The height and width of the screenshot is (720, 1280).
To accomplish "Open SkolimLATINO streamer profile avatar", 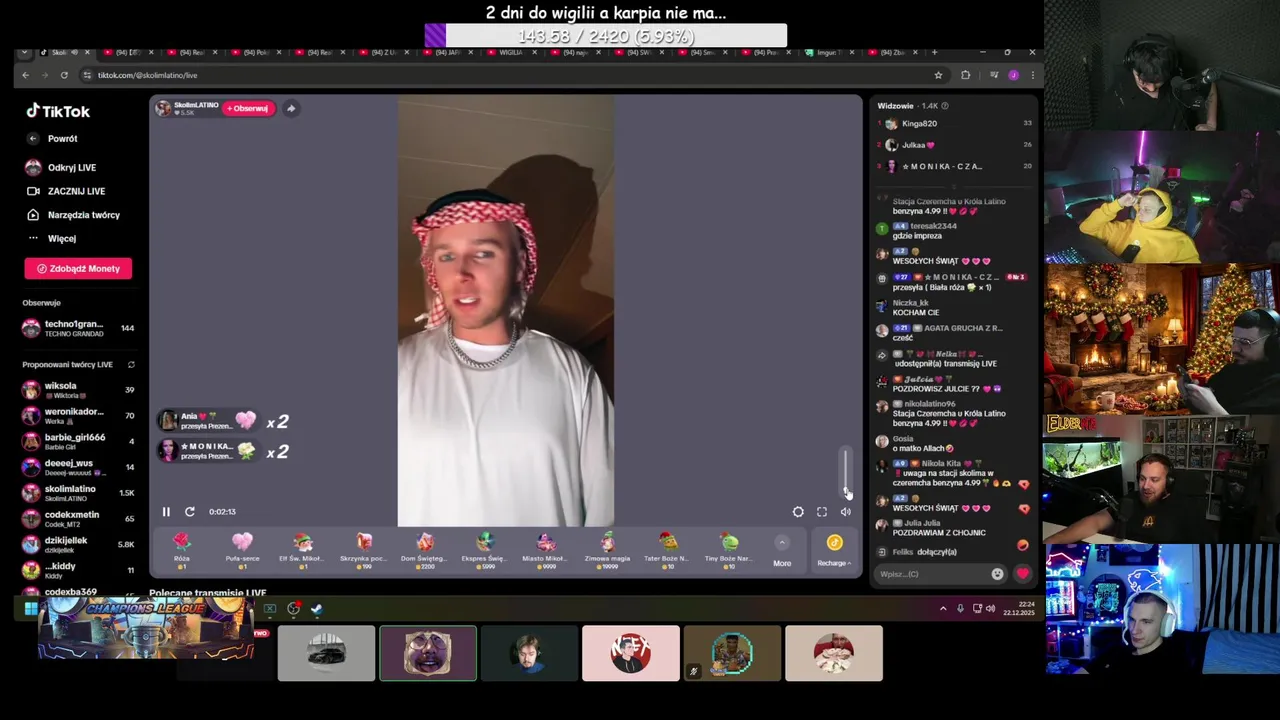I will pos(163,108).
